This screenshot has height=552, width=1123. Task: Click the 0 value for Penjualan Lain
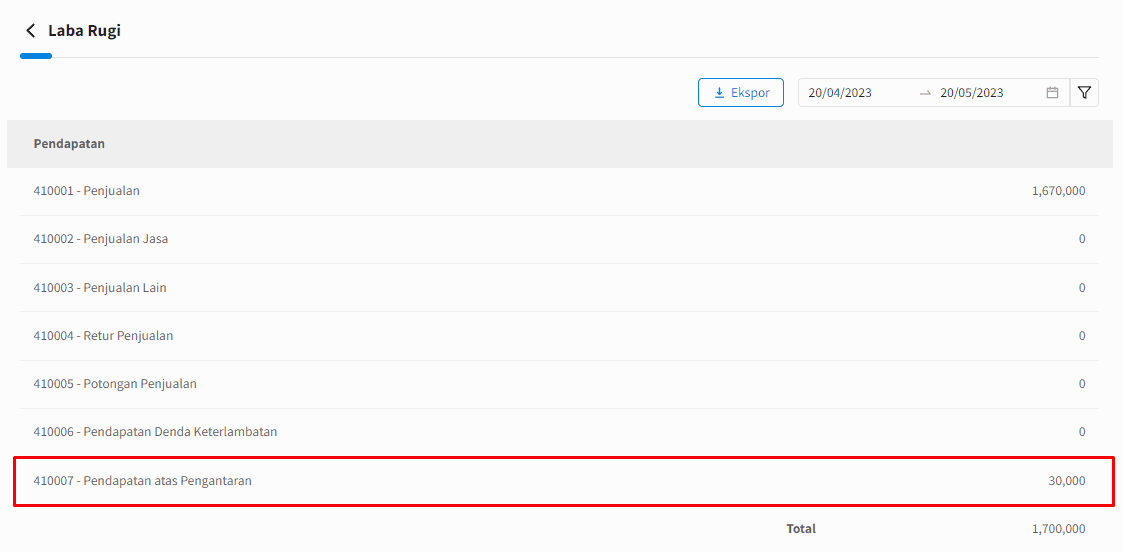click(x=1082, y=287)
